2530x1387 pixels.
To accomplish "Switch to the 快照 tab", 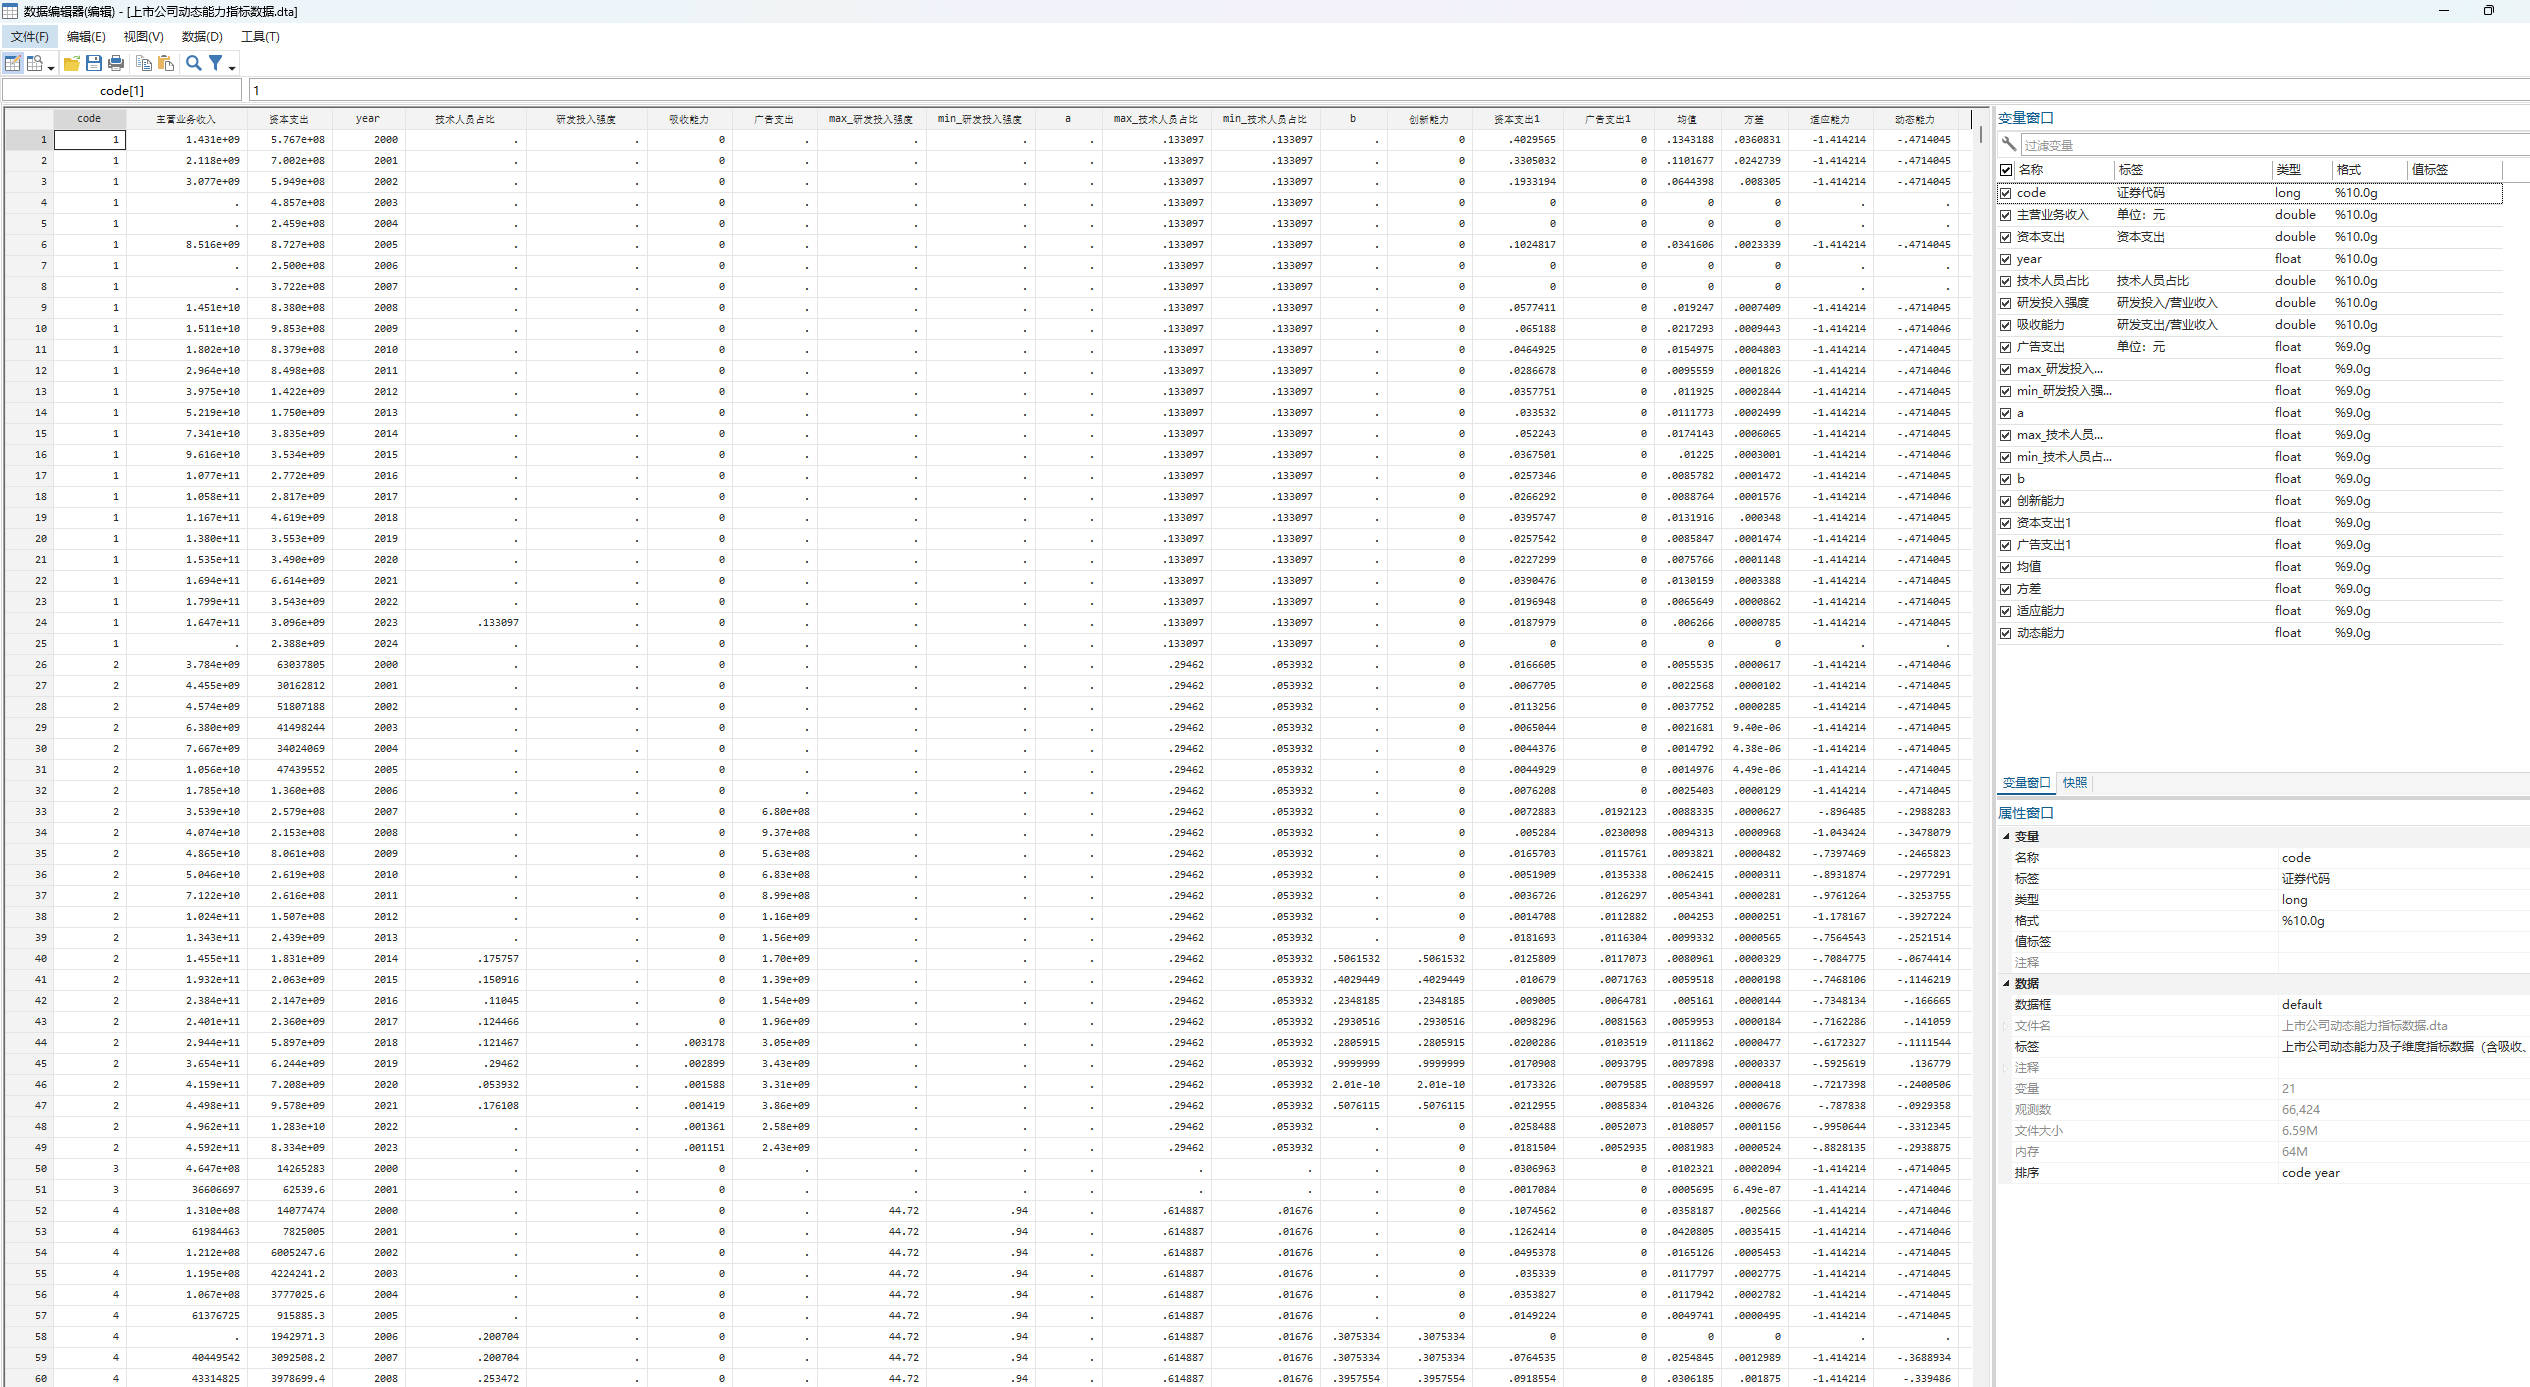I will (2075, 782).
